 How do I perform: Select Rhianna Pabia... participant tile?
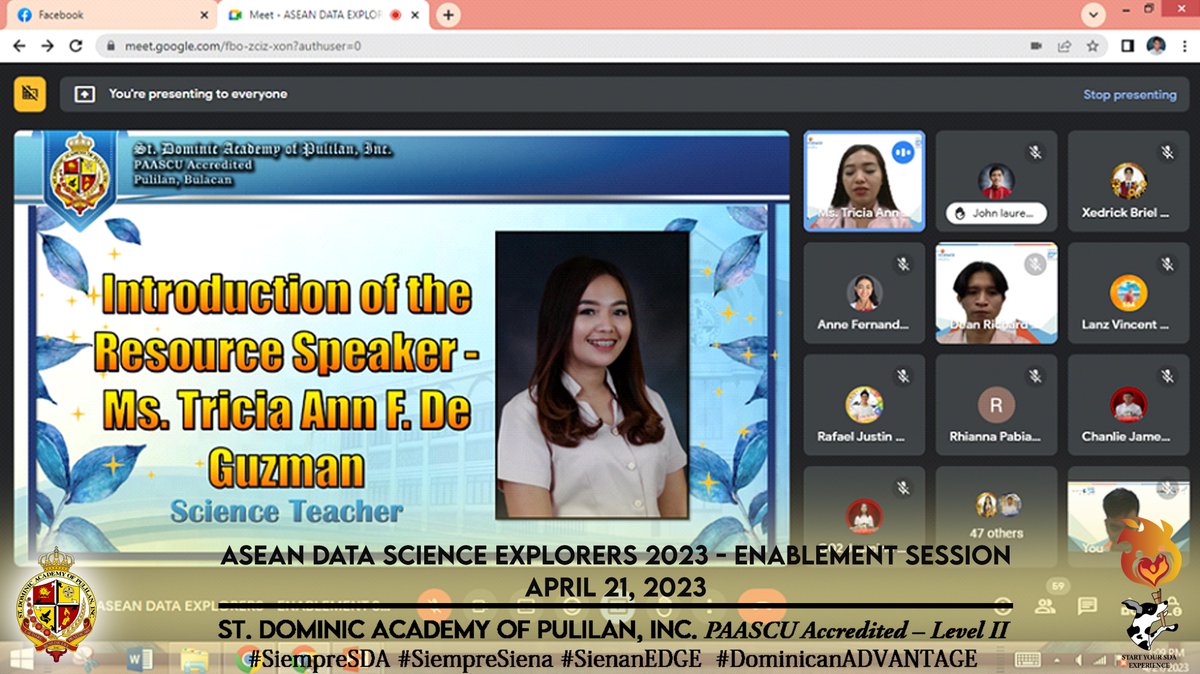click(996, 405)
